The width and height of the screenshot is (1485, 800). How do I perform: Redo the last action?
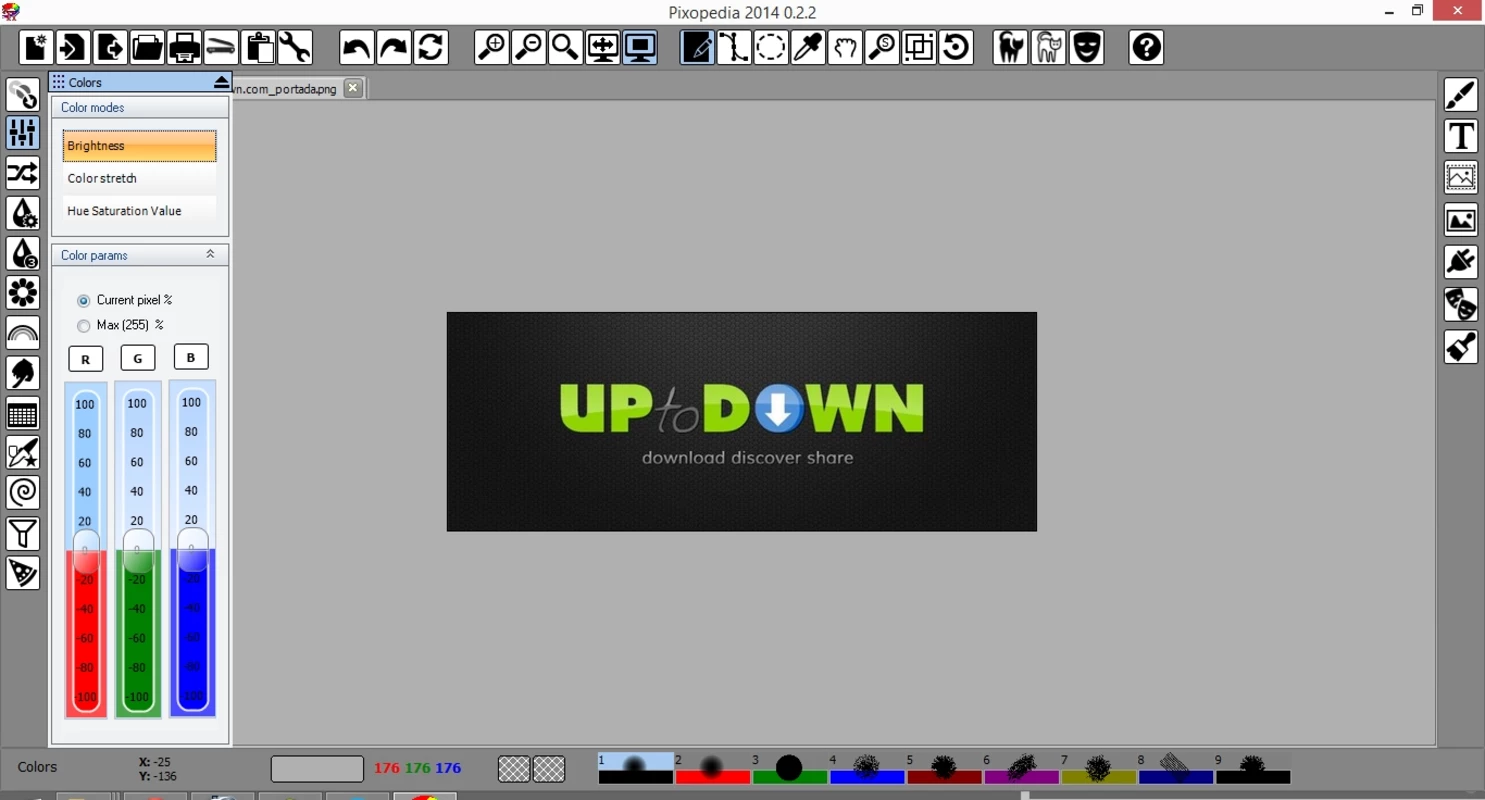point(394,47)
